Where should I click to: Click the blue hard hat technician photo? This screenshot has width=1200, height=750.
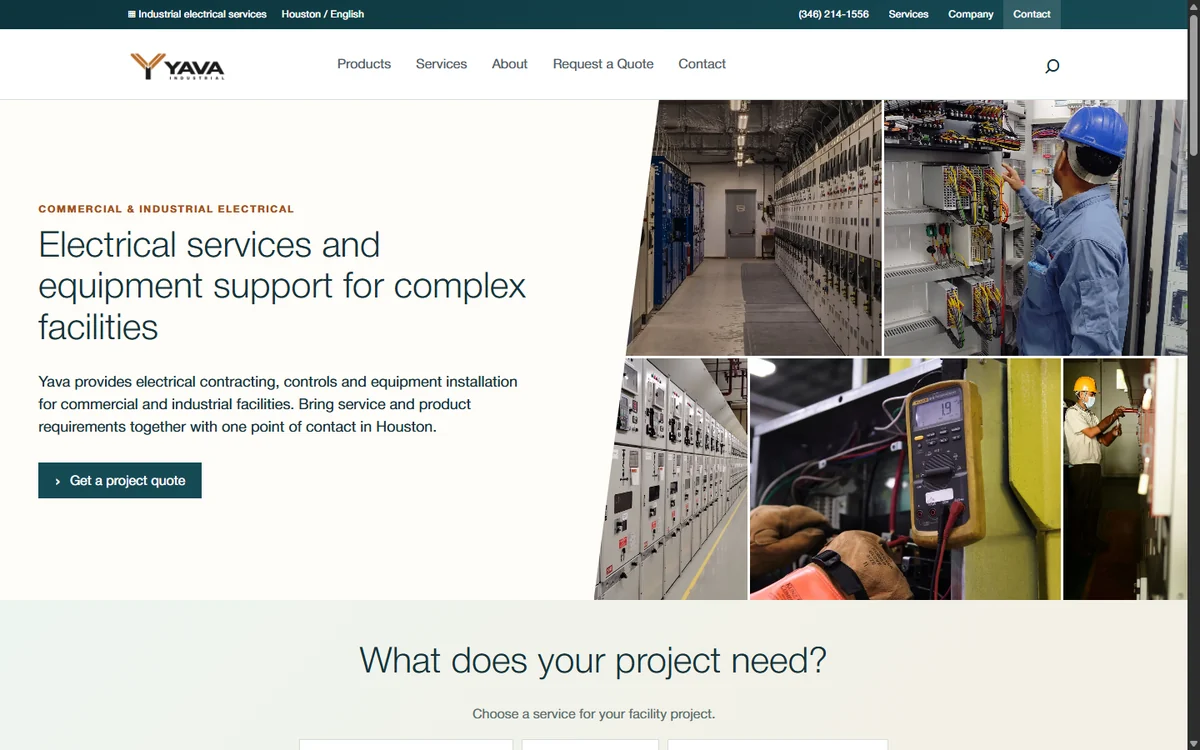(x=1036, y=227)
